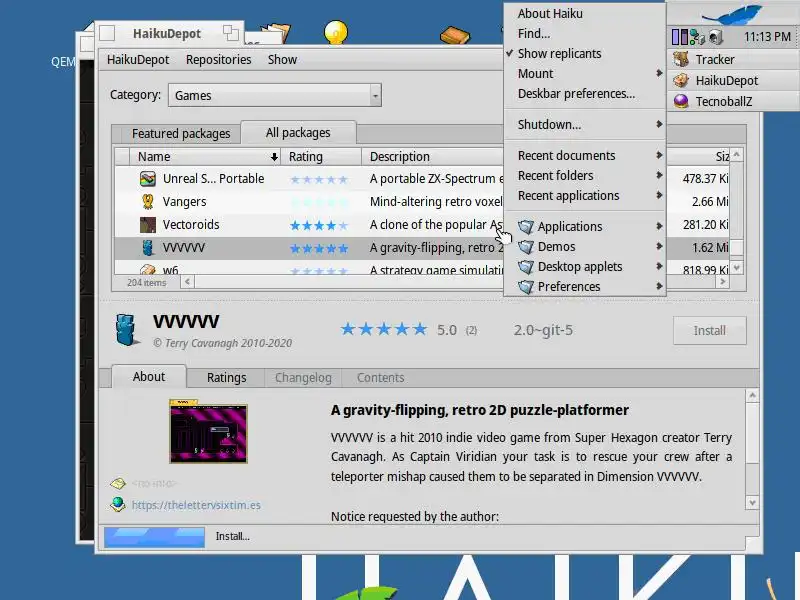Click the 2.0~git-5 version text
The image size is (800, 600).
543,331
